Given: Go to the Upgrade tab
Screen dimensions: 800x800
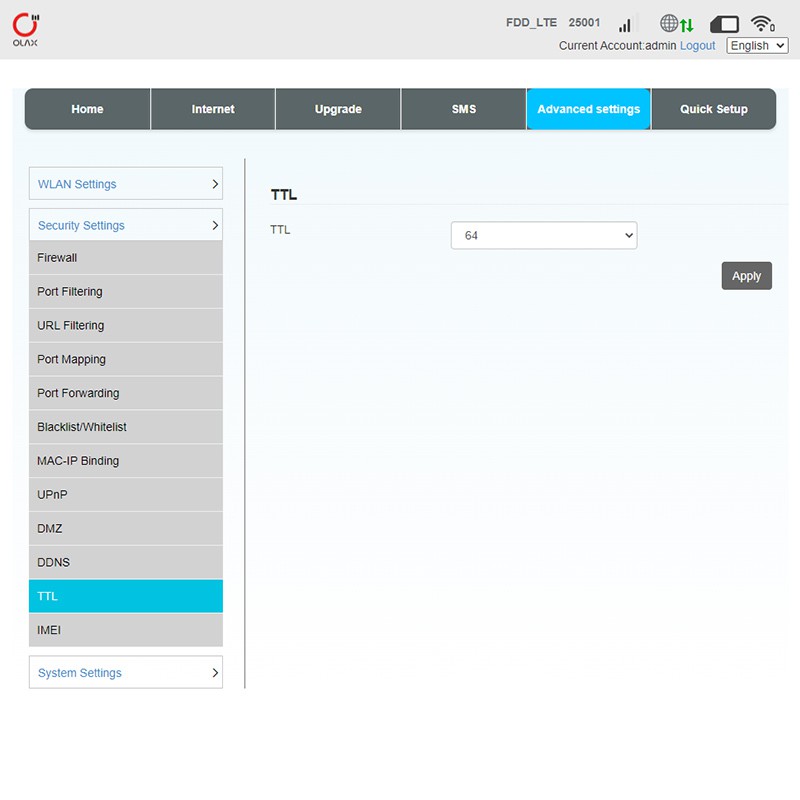Looking at the screenshot, I should 338,110.
